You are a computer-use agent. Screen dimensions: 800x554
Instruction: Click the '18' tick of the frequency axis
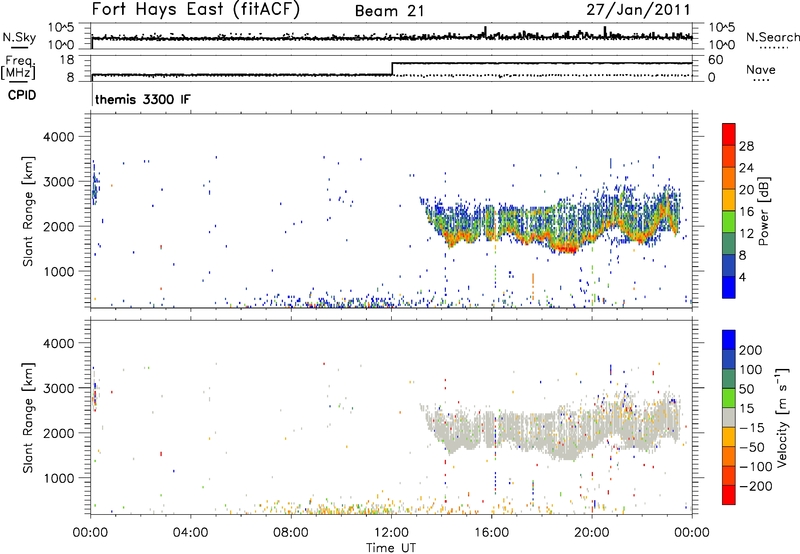[66, 60]
